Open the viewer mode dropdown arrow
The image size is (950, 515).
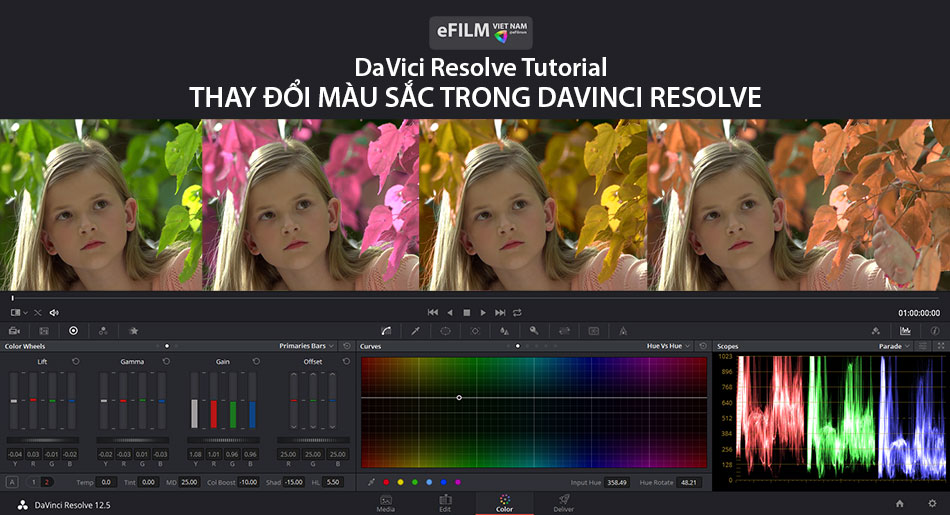tap(25, 313)
